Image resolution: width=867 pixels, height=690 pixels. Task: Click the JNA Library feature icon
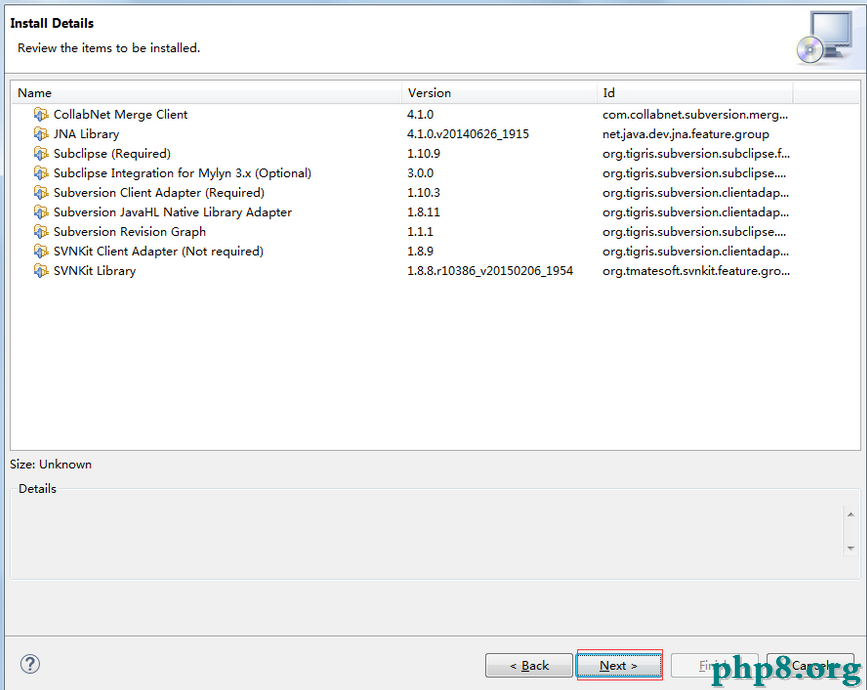coord(40,134)
